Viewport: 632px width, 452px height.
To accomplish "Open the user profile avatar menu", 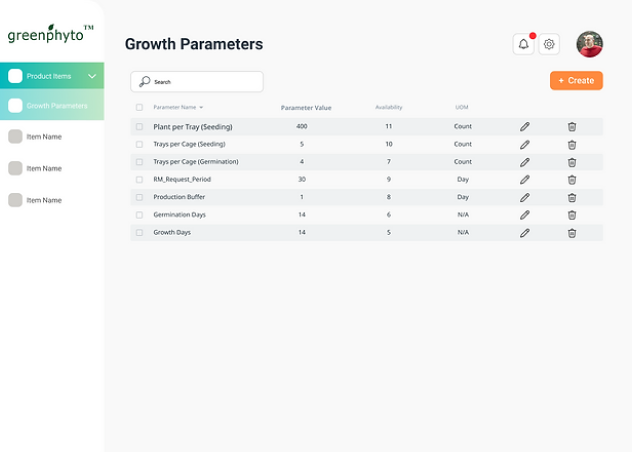I will tap(589, 44).
